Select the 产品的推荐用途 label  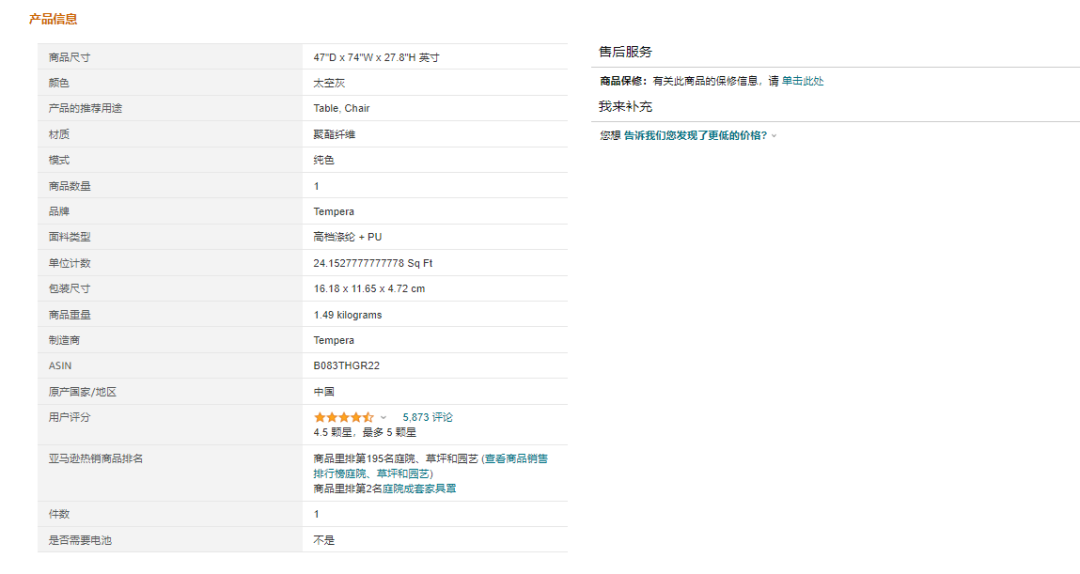[85, 108]
